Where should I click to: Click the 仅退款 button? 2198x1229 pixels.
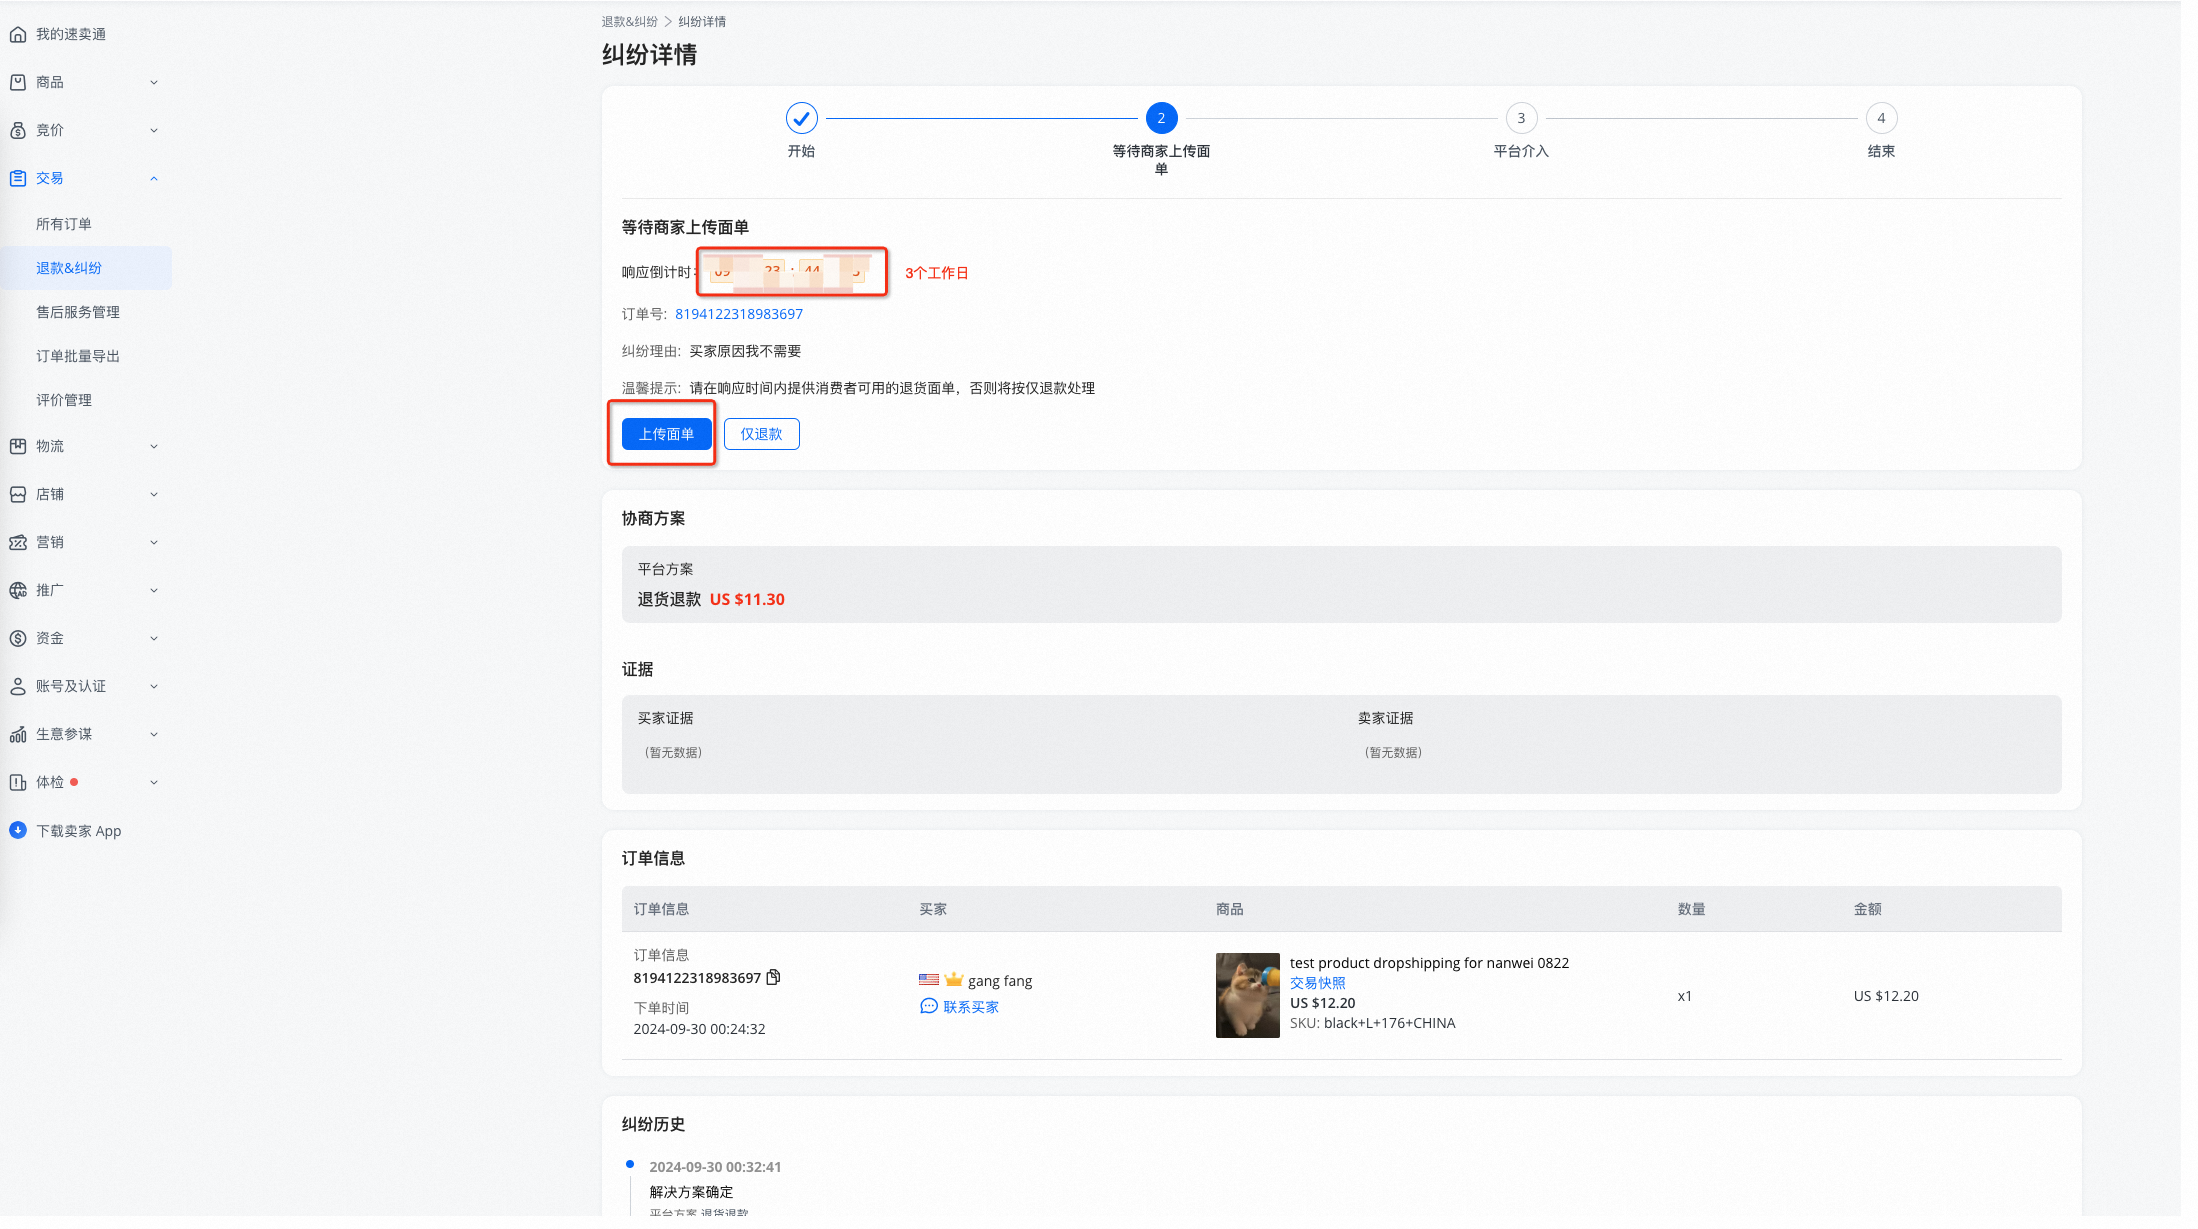point(761,435)
